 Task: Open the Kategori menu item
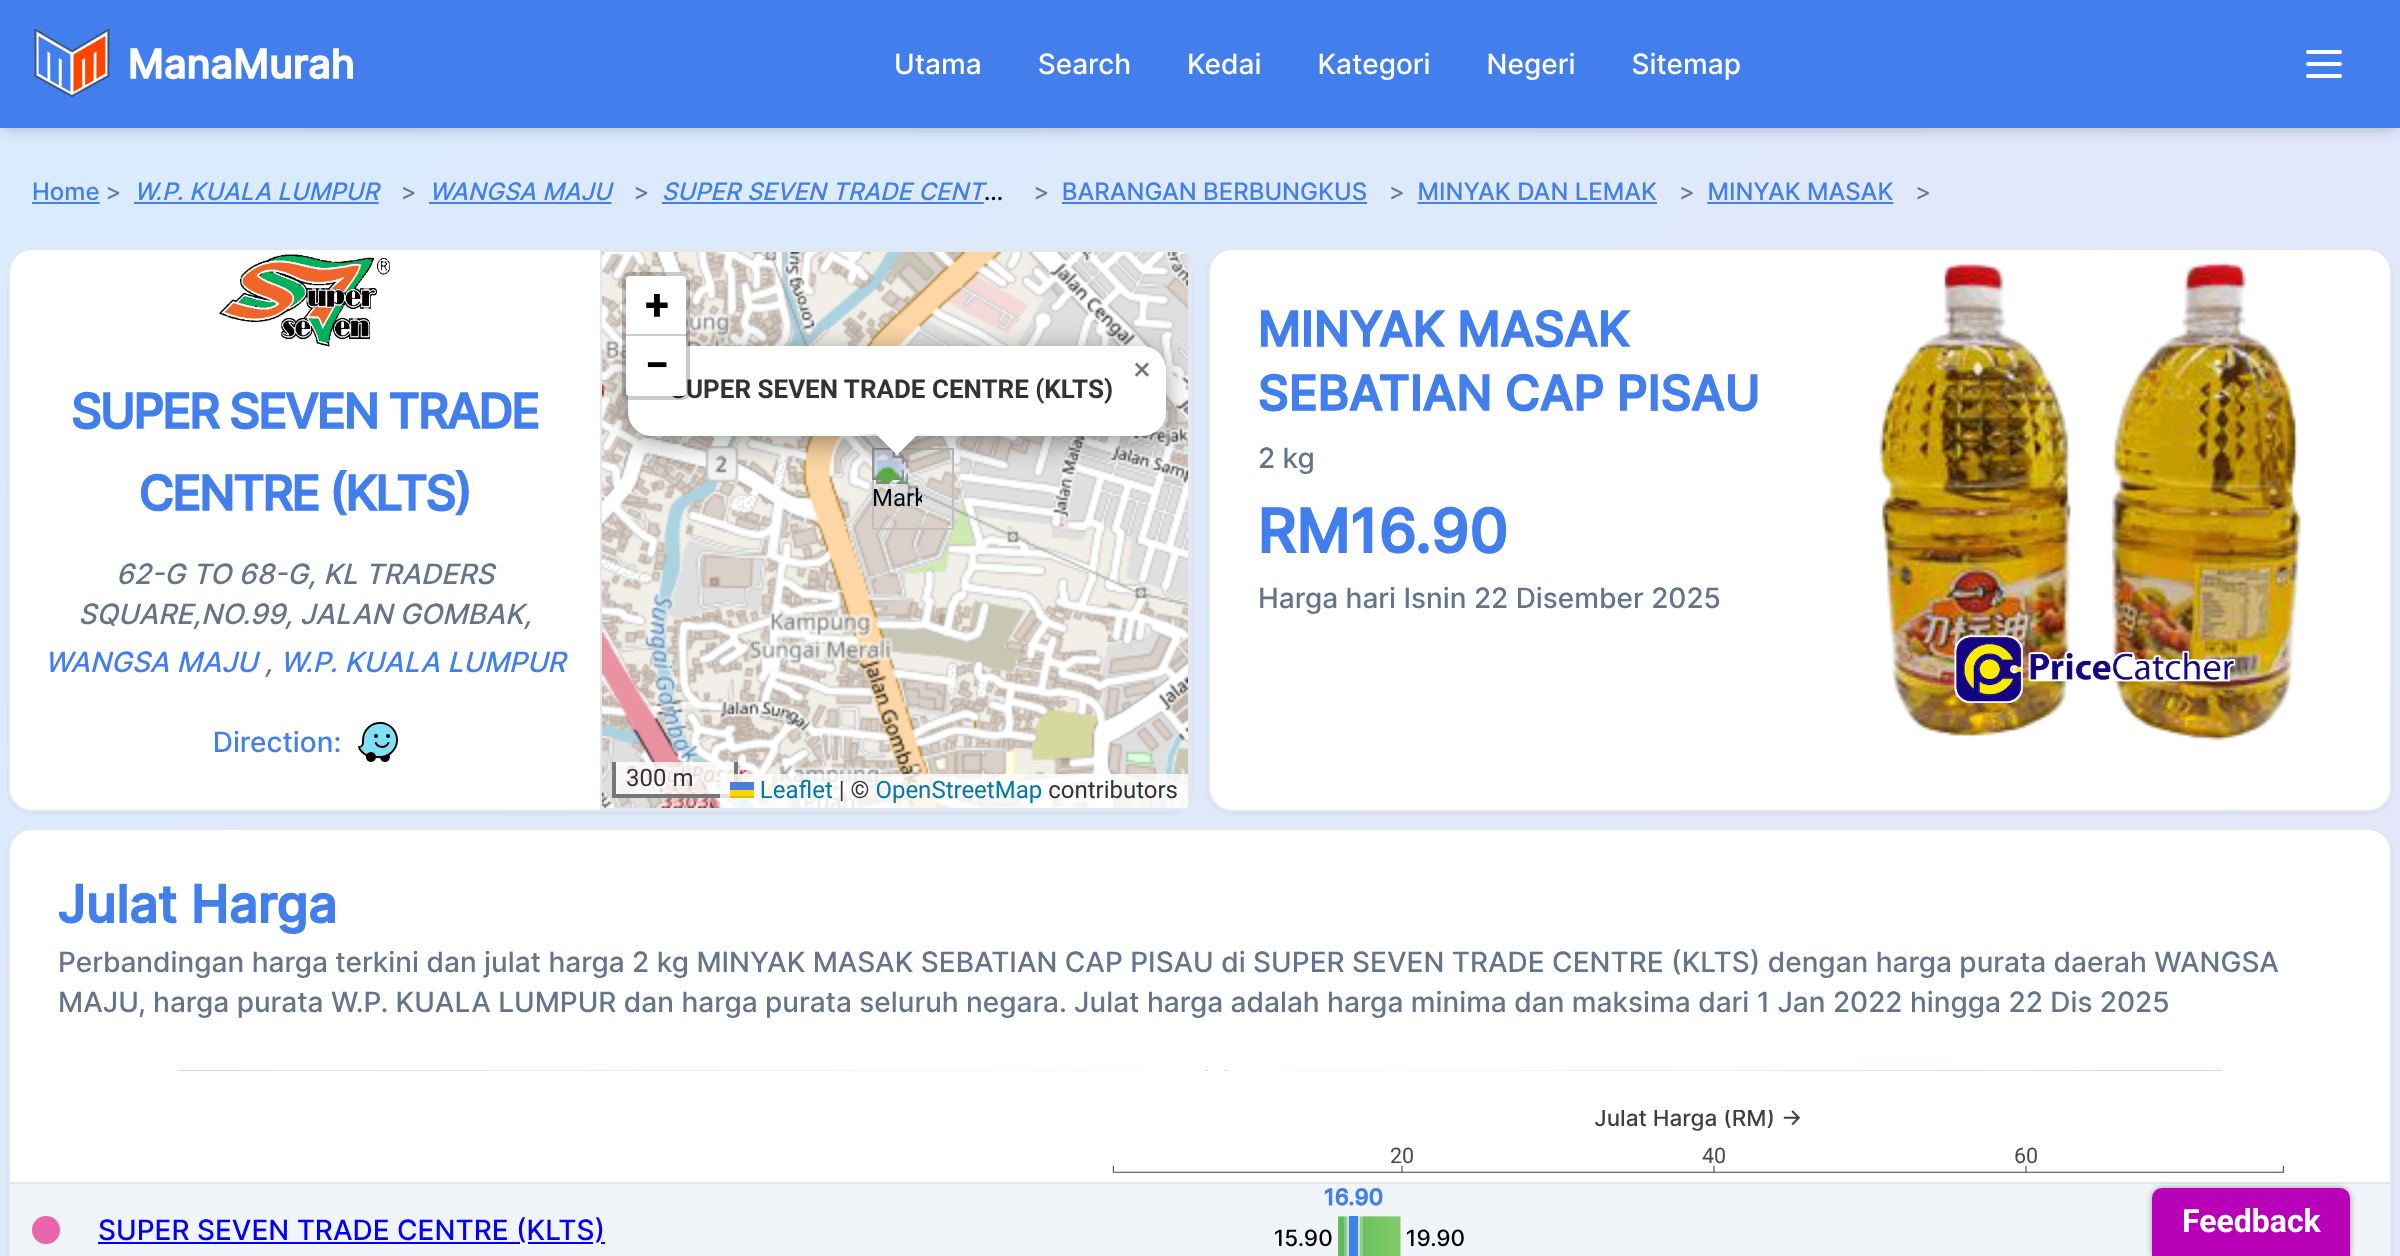[1373, 64]
